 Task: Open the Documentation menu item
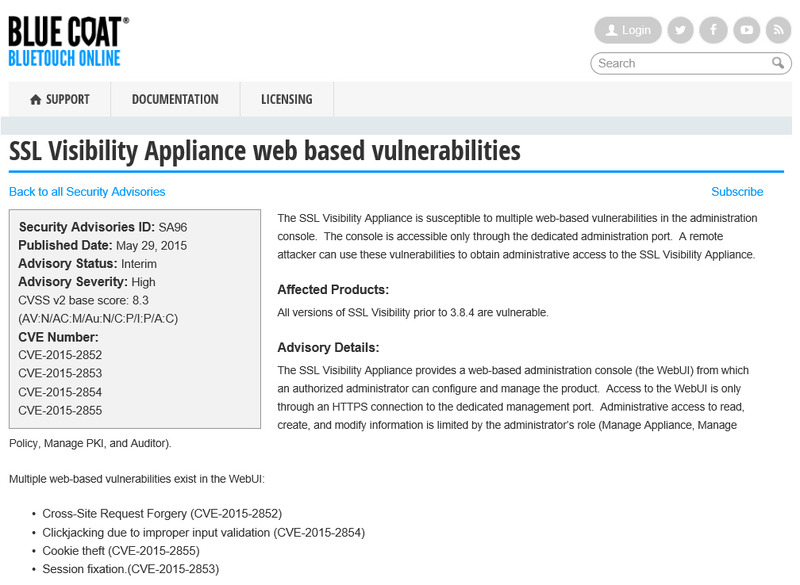tap(175, 100)
